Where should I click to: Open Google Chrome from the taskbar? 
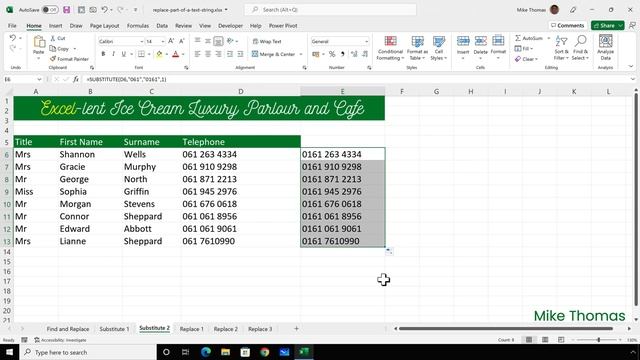coord(264,352)
